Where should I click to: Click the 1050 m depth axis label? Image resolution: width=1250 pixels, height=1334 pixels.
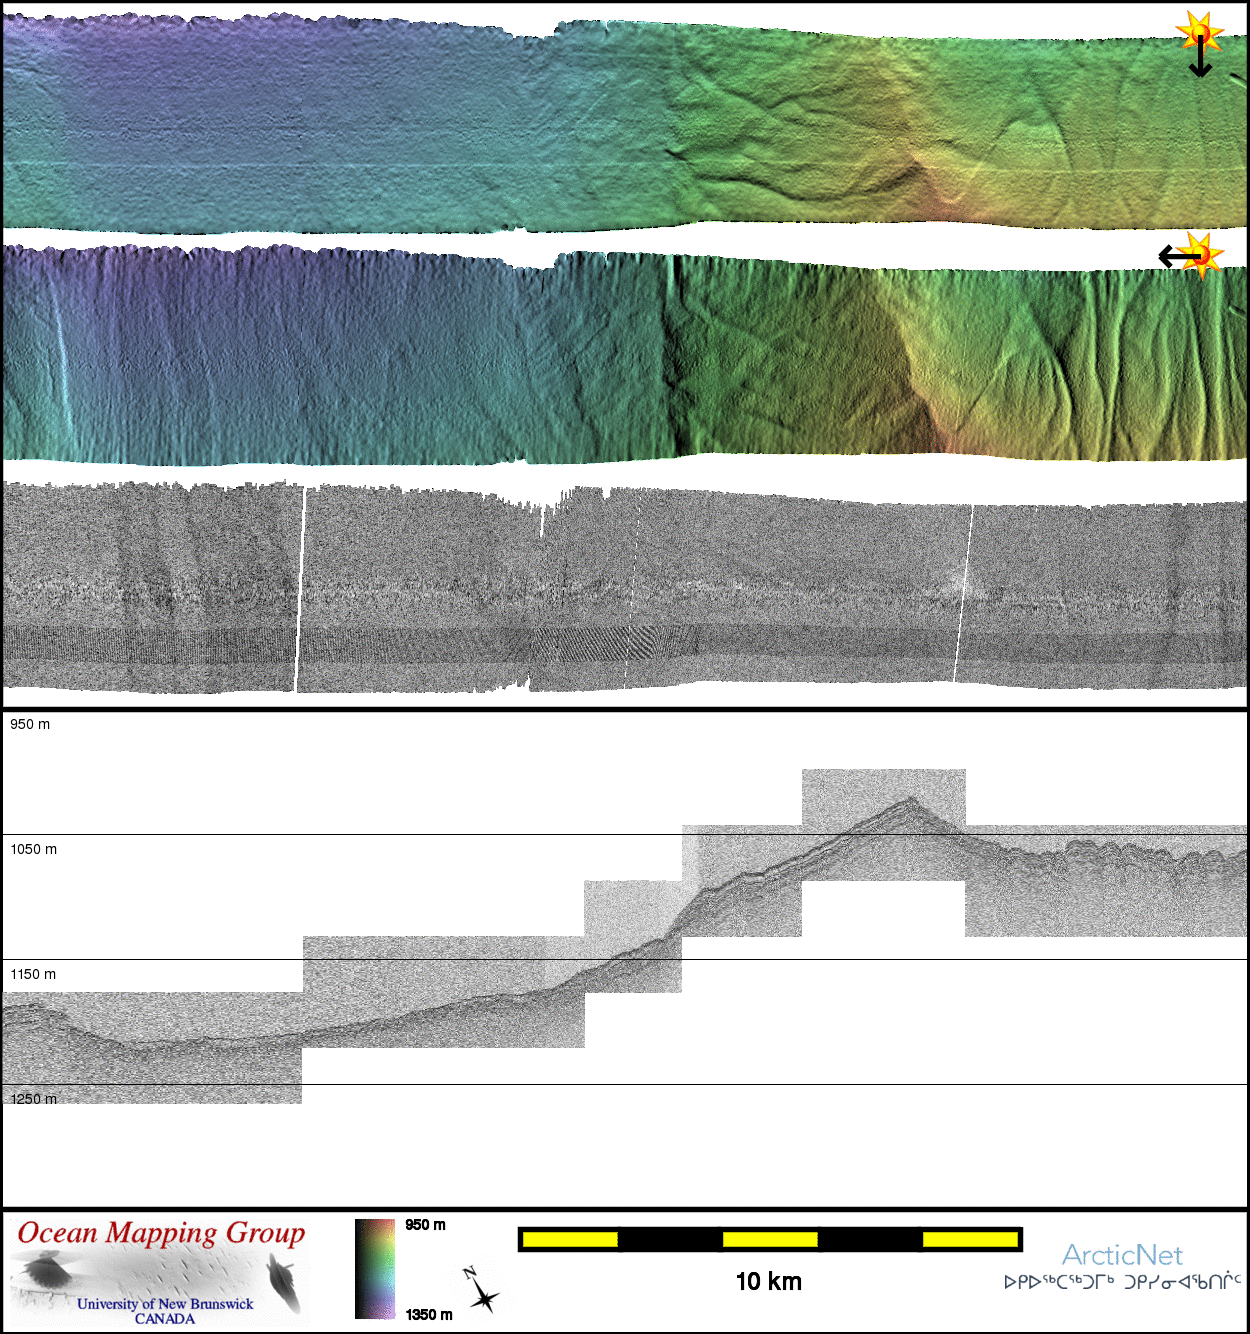(34, 849)
